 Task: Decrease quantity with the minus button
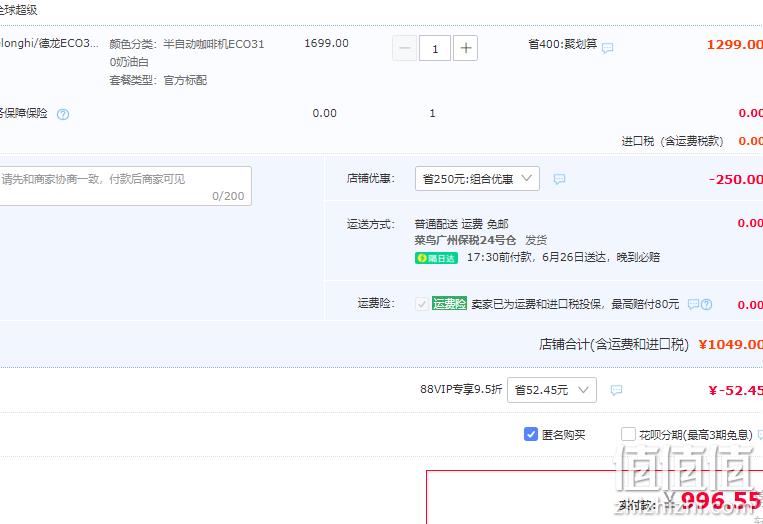pos(404,48)
